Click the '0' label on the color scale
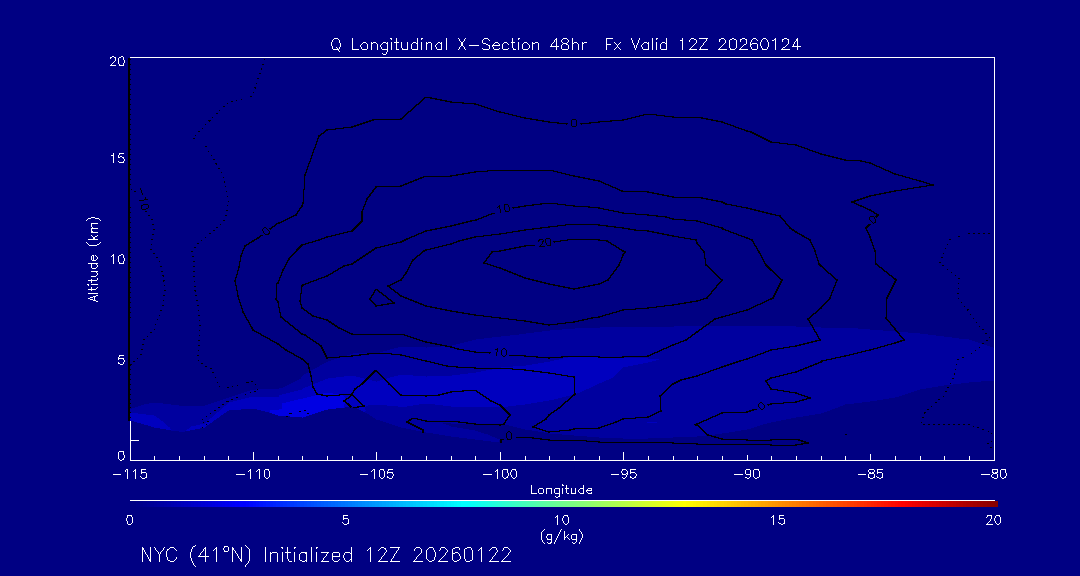This screenshot has width=1080, height=576. click(129, 521)
